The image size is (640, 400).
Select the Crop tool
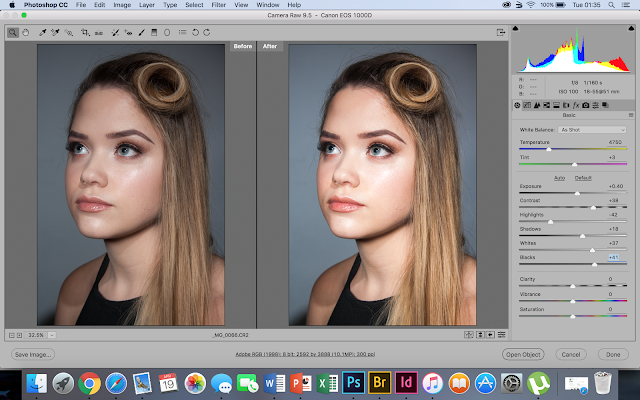pos(84,32)
